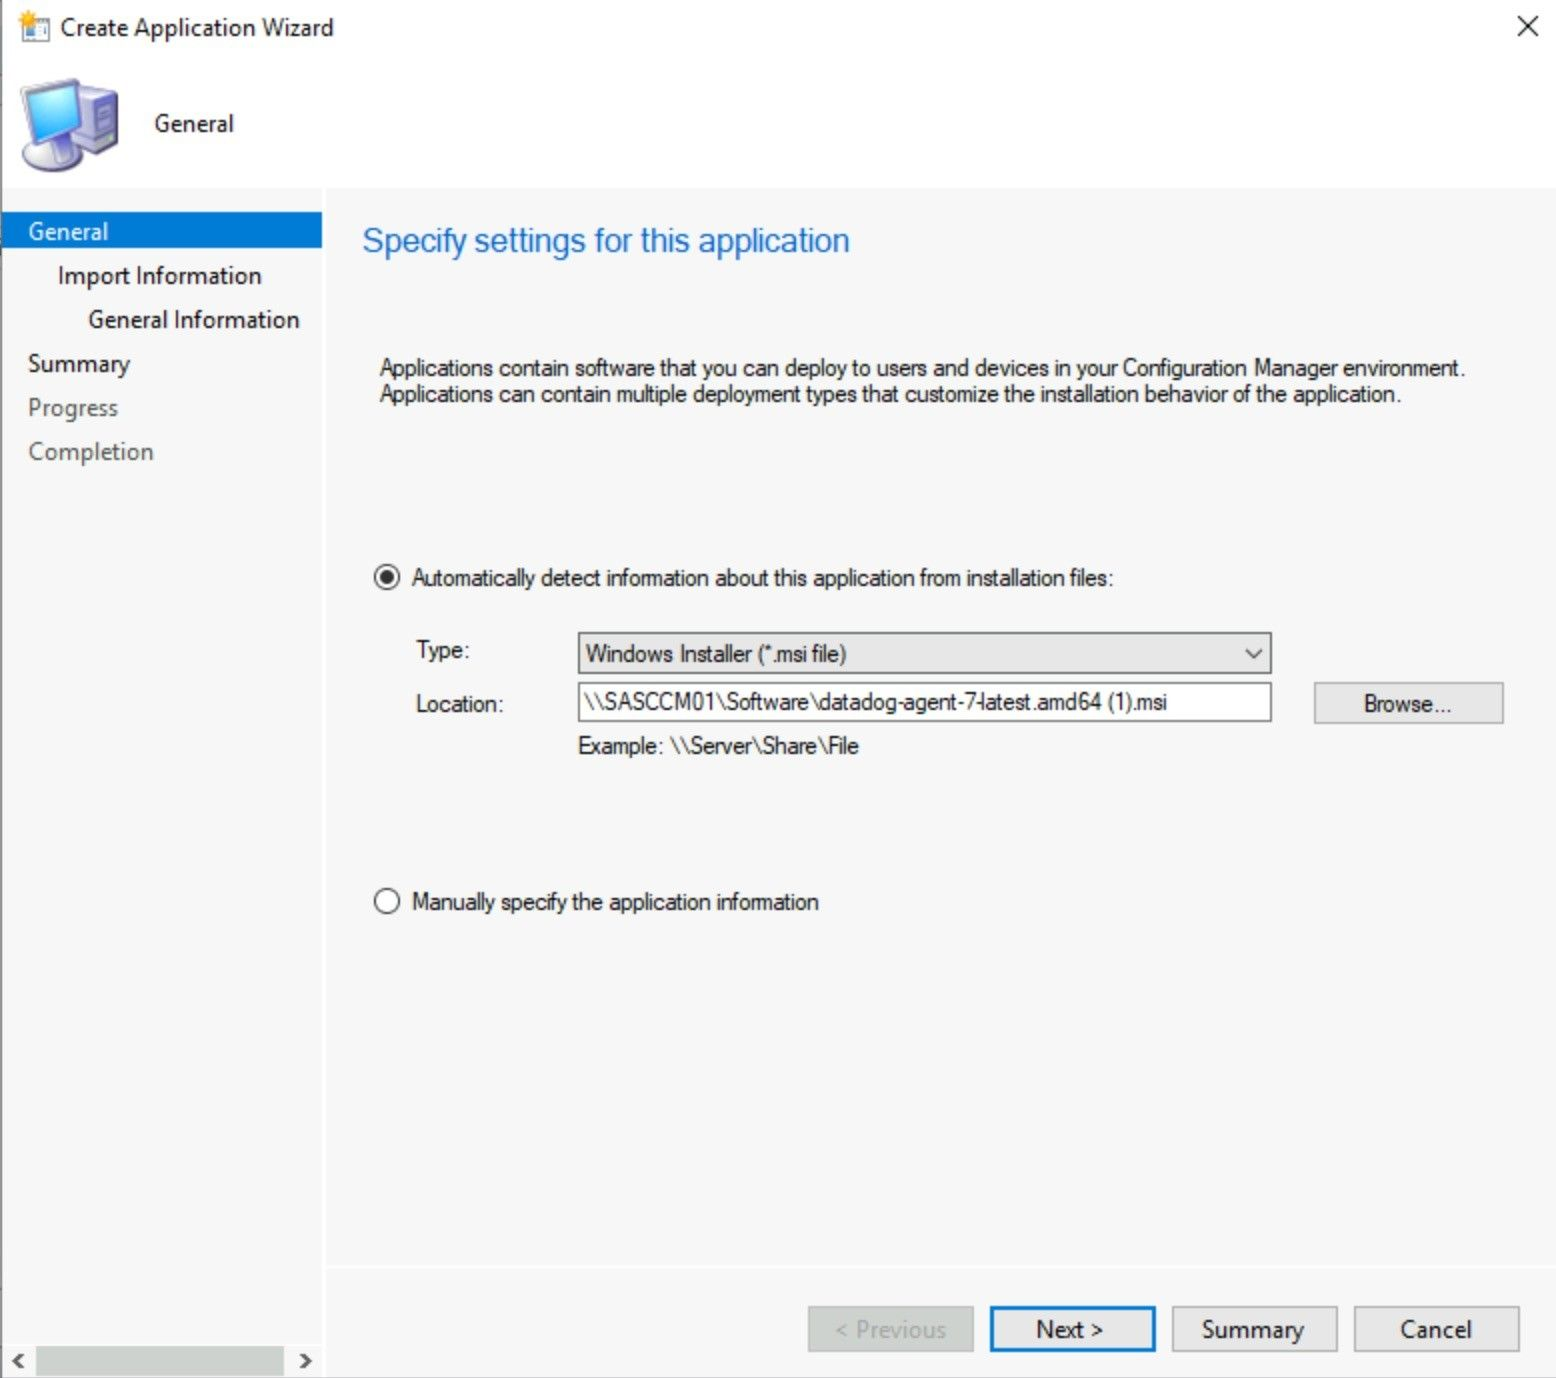The height and width of the screenshot is (1378, 1556).
Task: Select the Summary step in sidebar
Action: (x=79, y=364)
